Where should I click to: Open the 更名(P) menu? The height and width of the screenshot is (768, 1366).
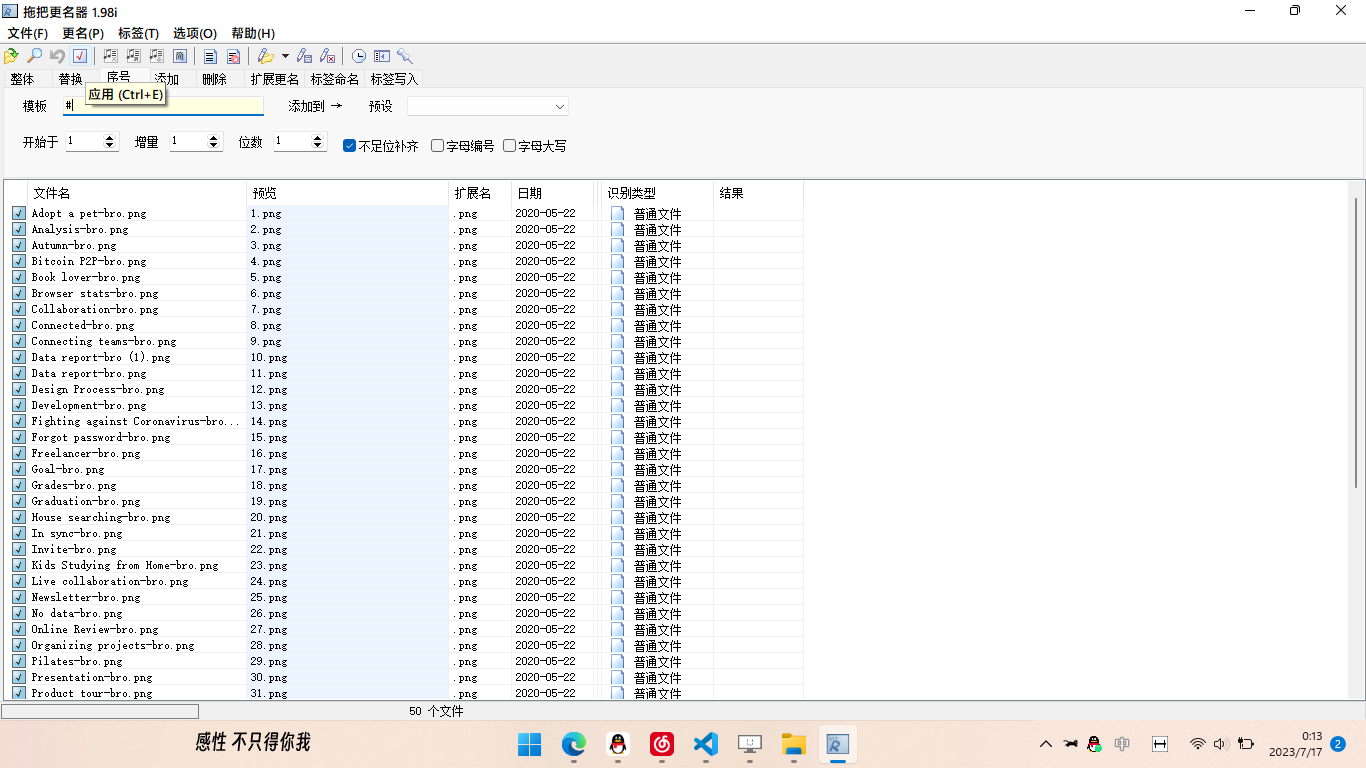coord(82,33)
